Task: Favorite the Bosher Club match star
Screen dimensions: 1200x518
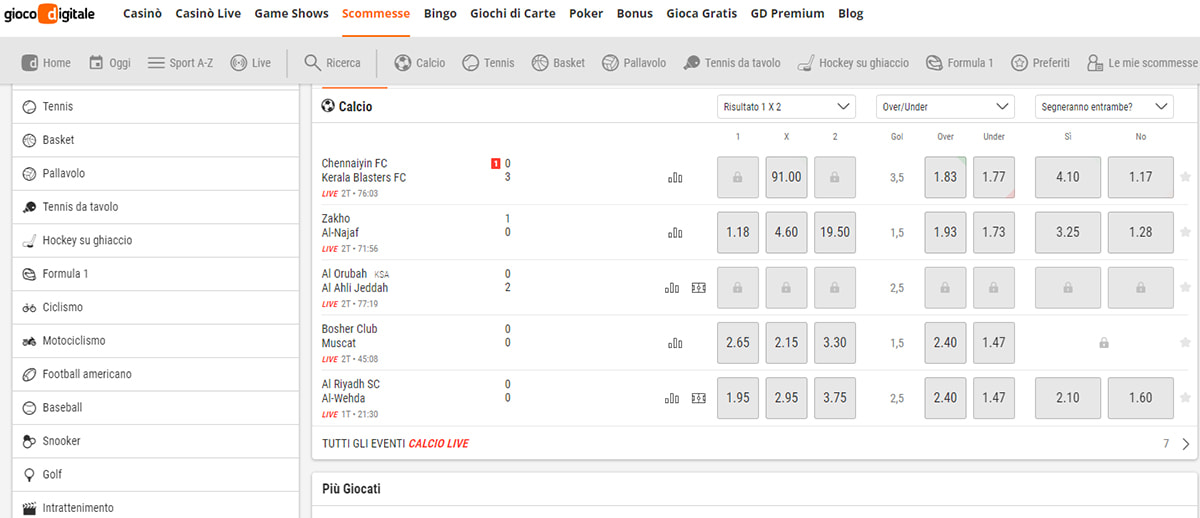Action: pyautogui.click(x=1185, y=342)
